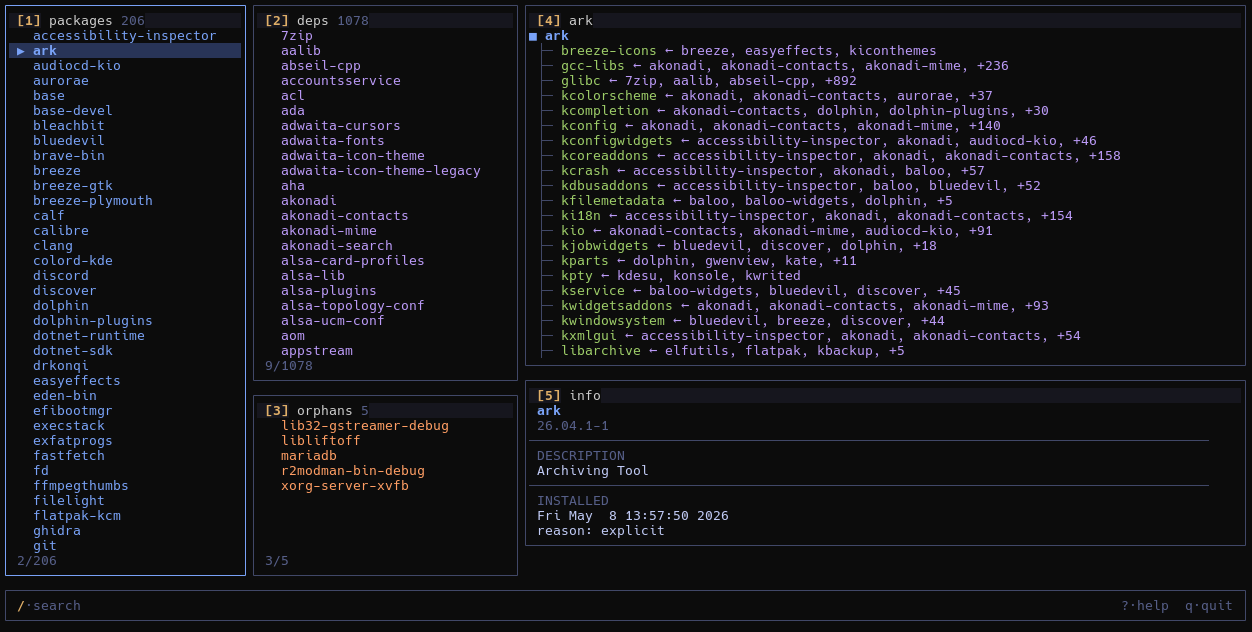
Task: Select adwaita-cursors dependency
Action: tap(341, 126)
